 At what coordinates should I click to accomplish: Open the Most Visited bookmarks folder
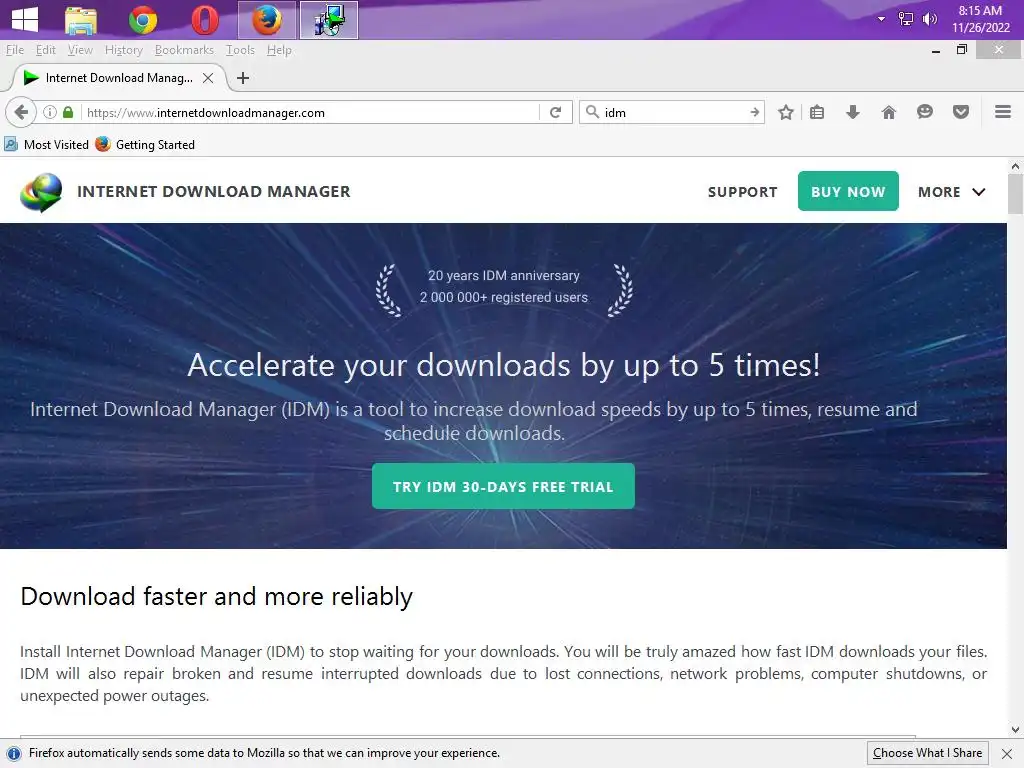click(46, 144)
